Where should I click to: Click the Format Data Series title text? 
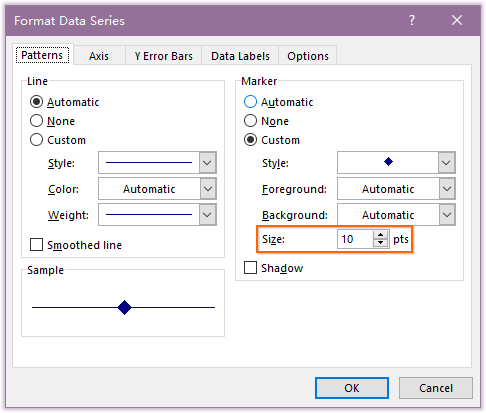pyautogui.click(x=69, y=21)
